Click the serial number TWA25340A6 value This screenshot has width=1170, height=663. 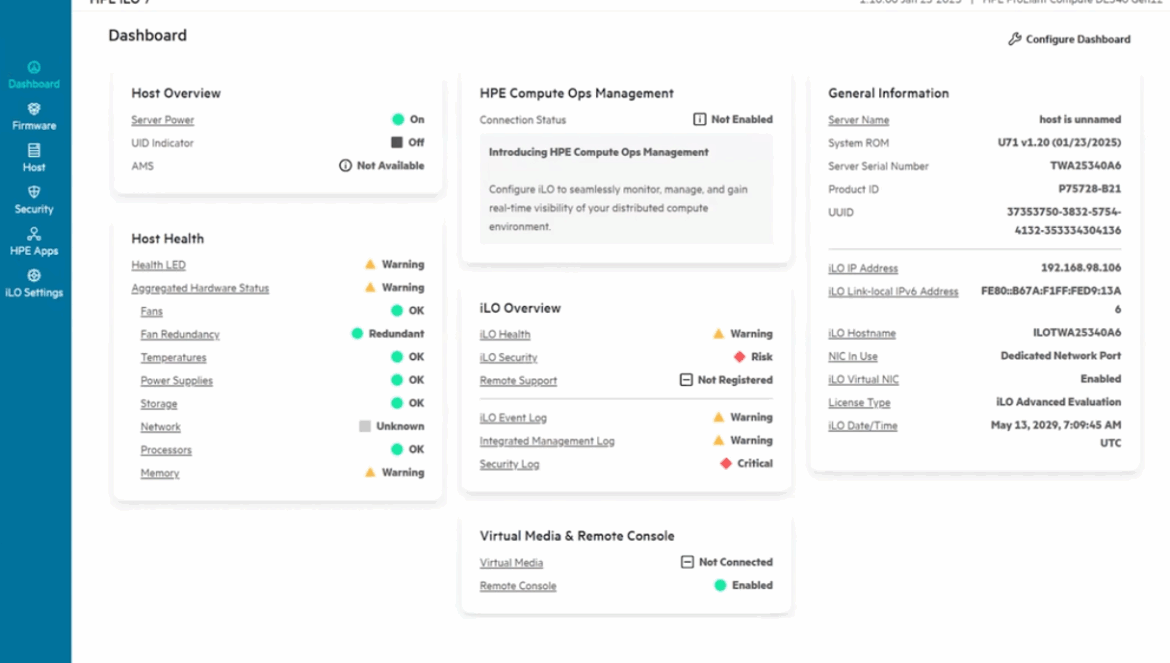click(x=1086, y=166)
